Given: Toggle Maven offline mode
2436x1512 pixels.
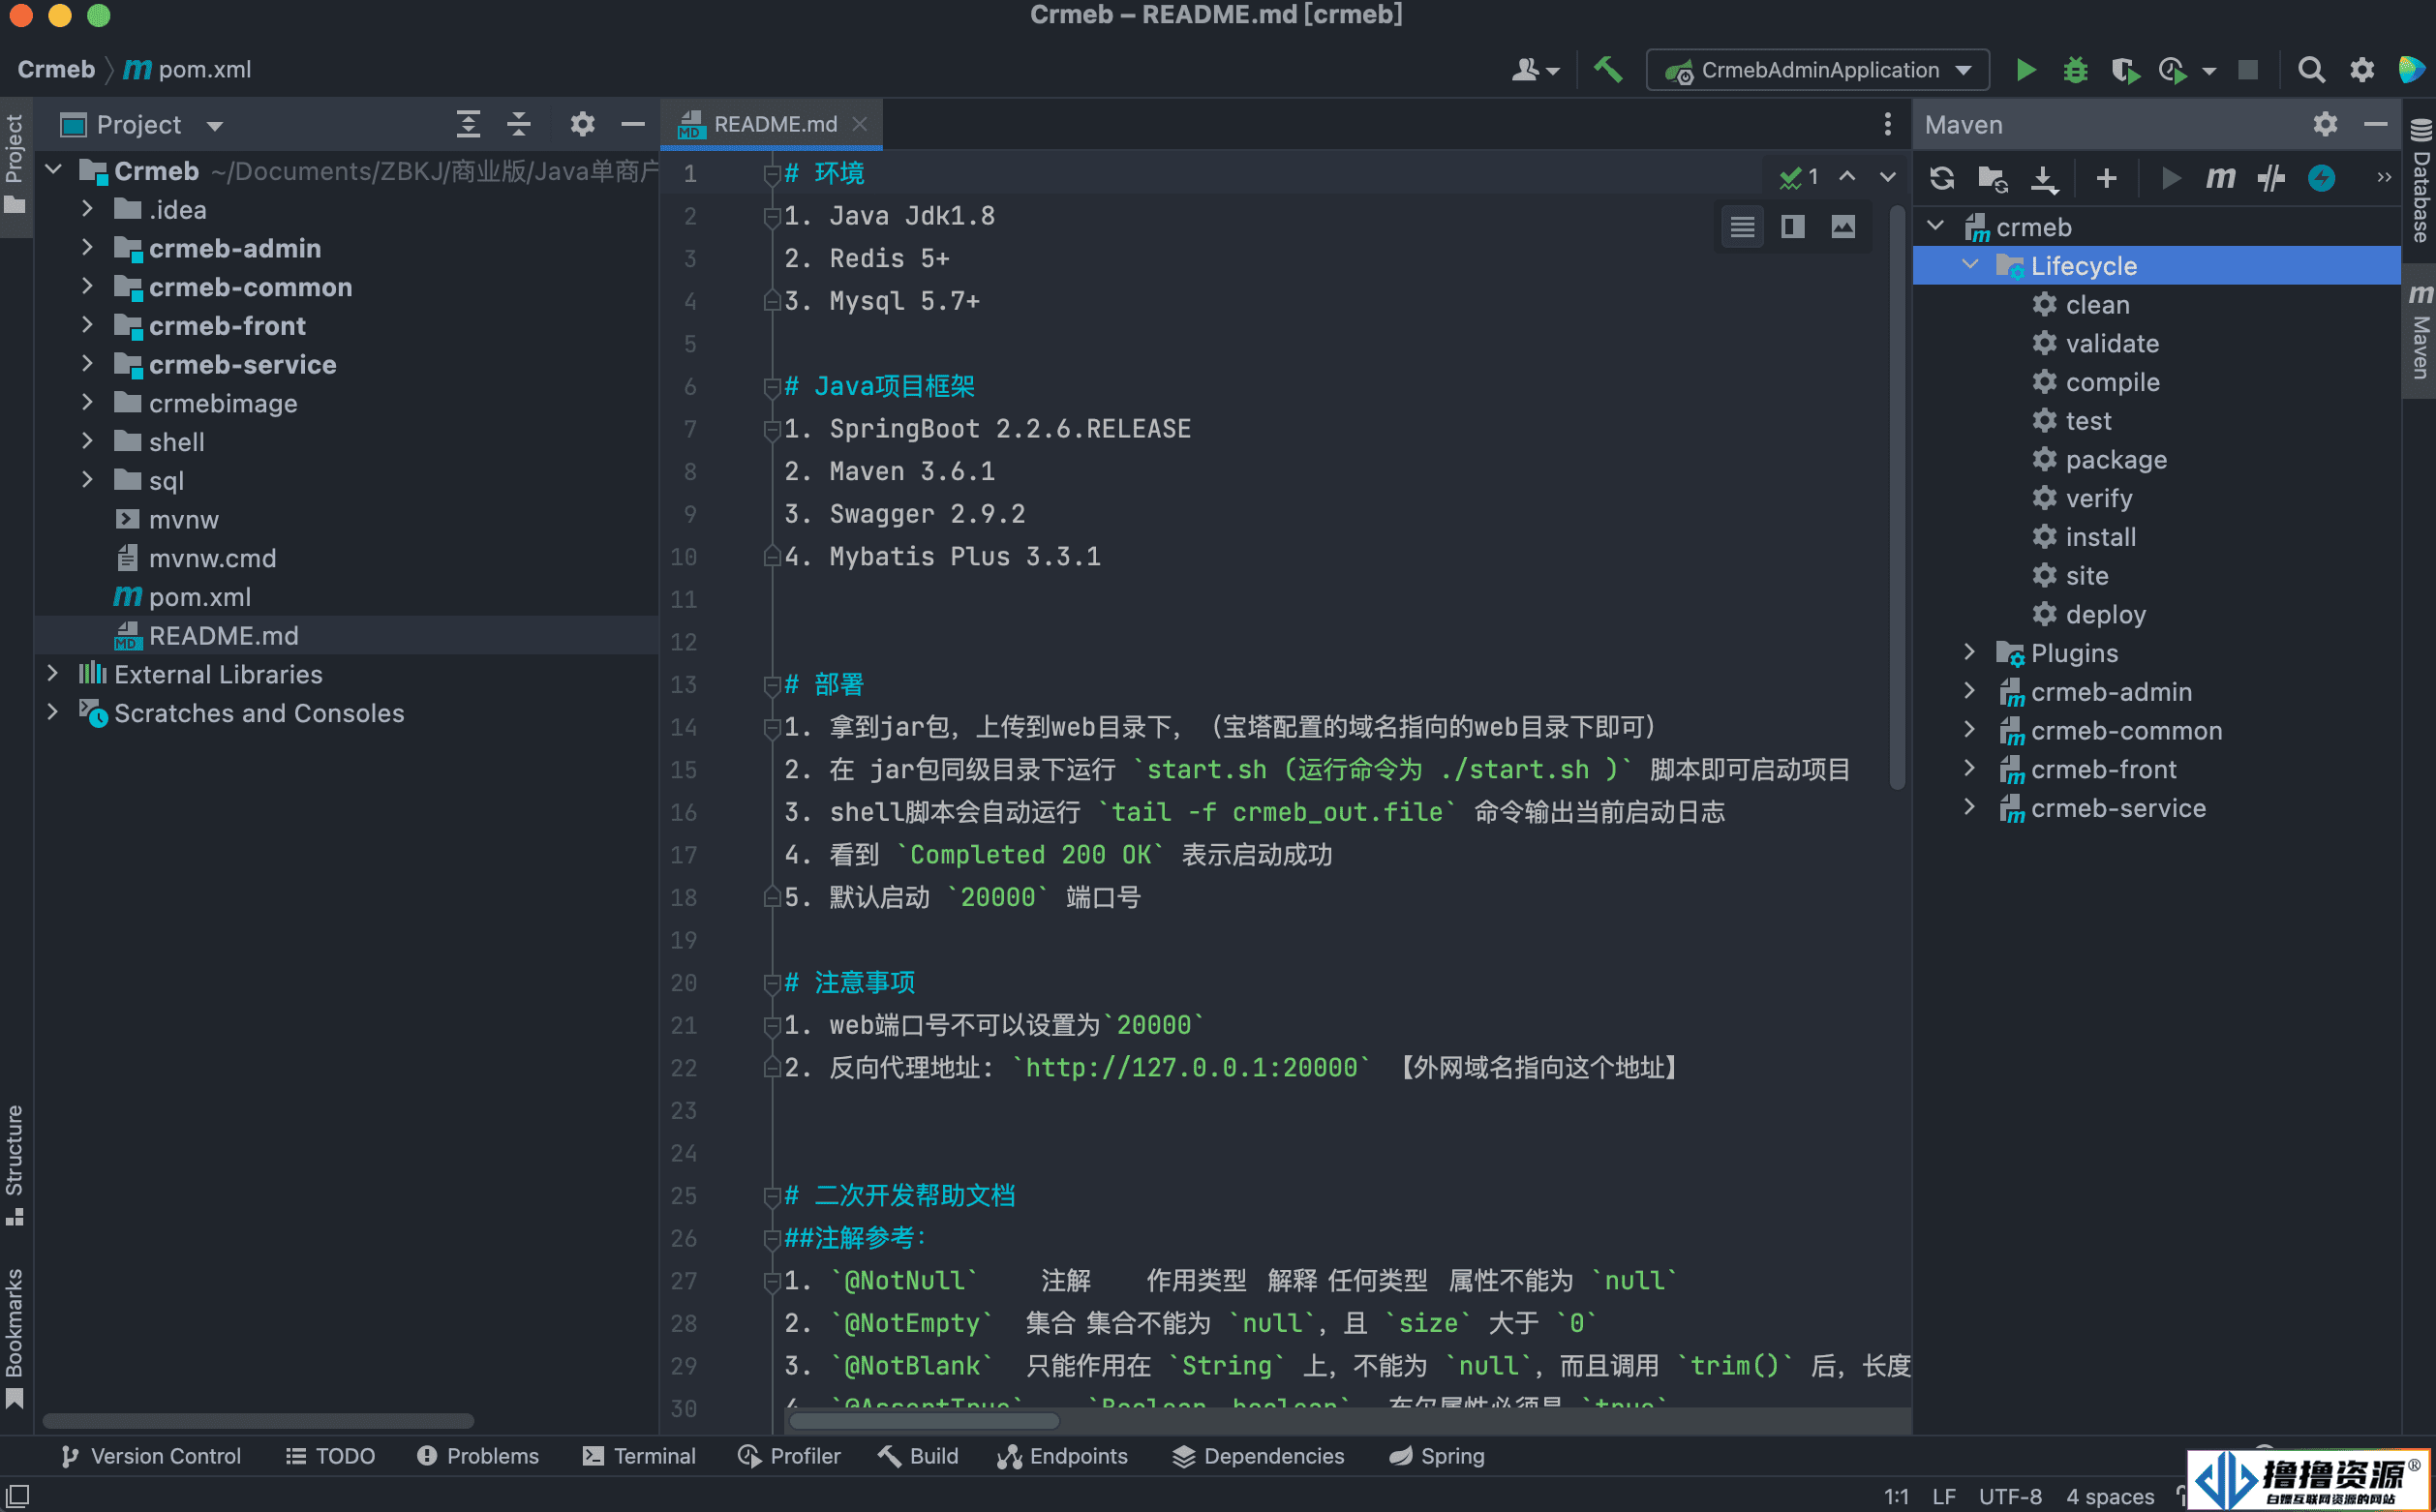Looking at the screenshot, I should [2271, 178].
